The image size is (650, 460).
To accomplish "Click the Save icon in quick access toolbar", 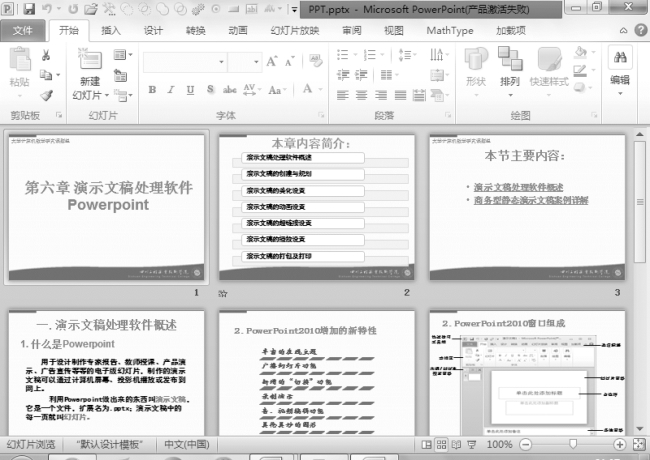I will pyautogui.click(x=28, y=8).
